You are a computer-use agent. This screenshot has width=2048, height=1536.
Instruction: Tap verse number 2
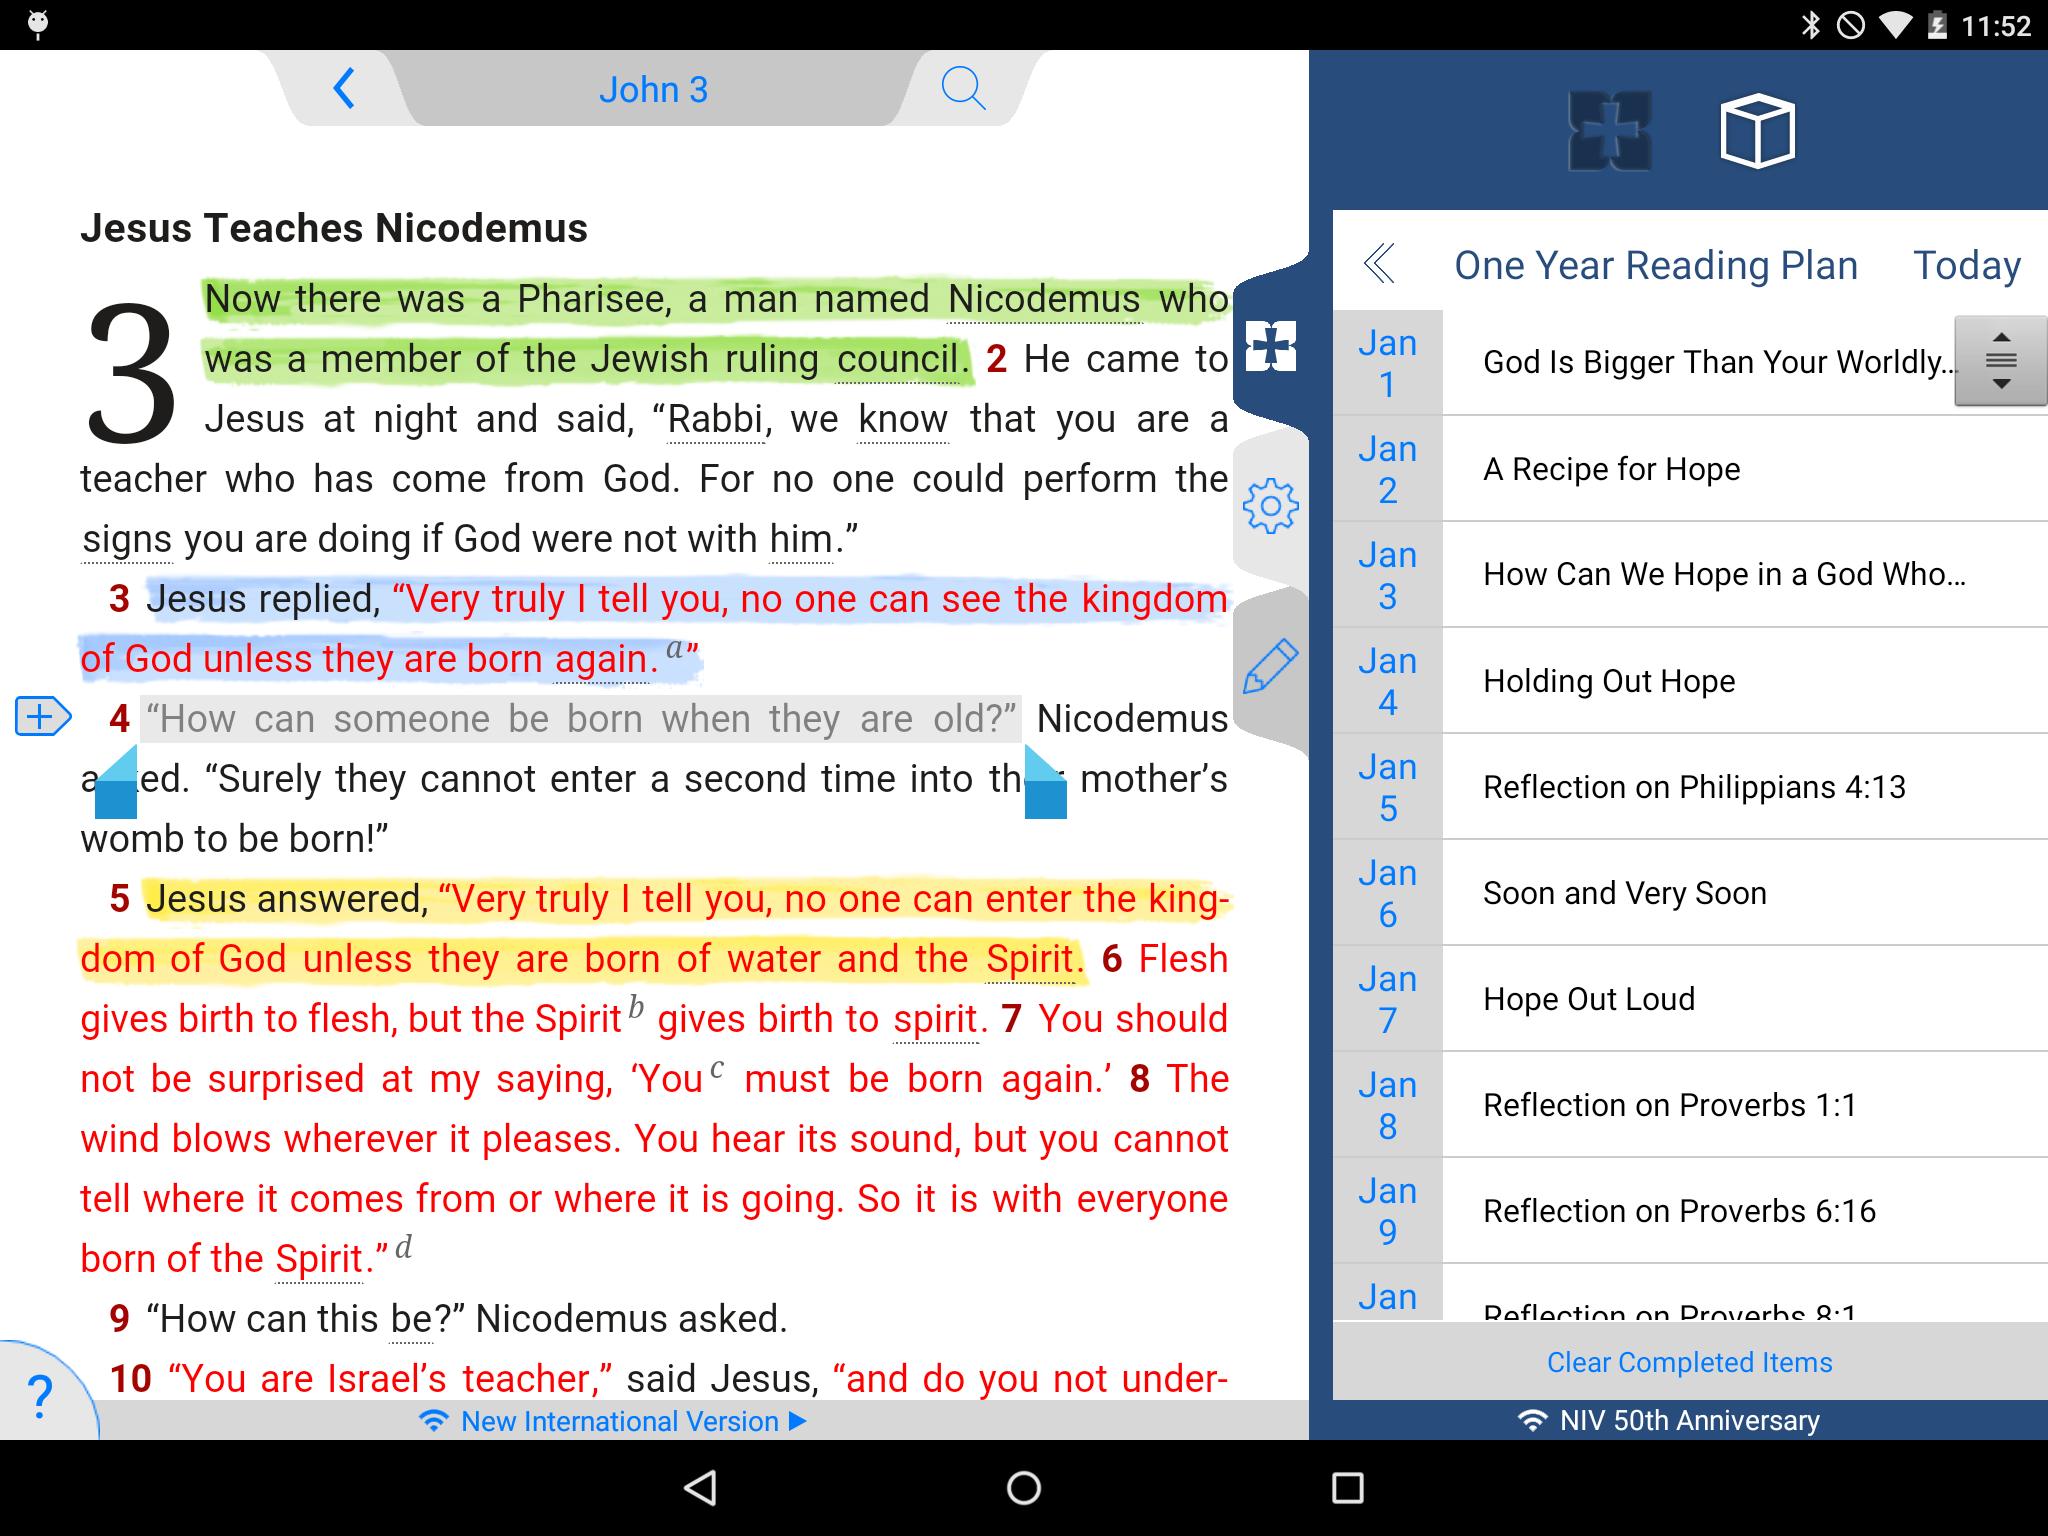(x=996, y=359)
